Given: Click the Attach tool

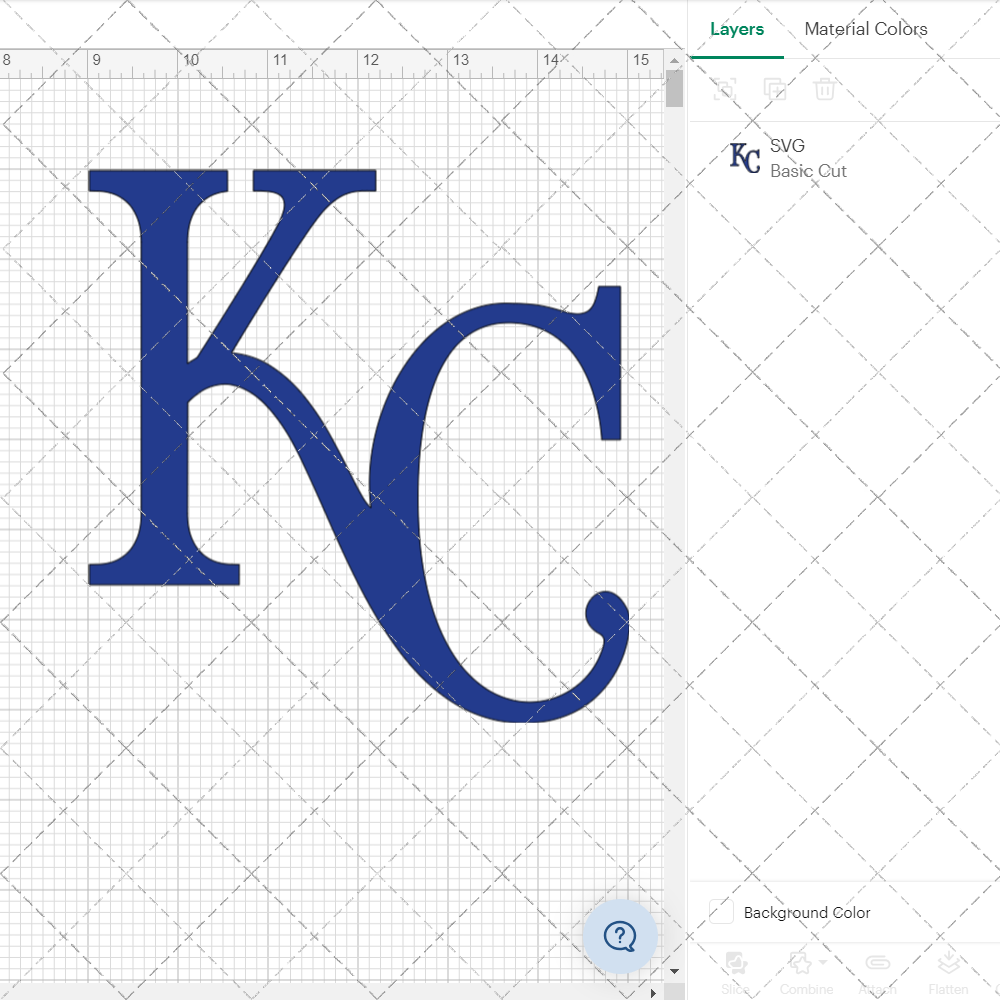Looking at the screenshot, I should (877, 973).
